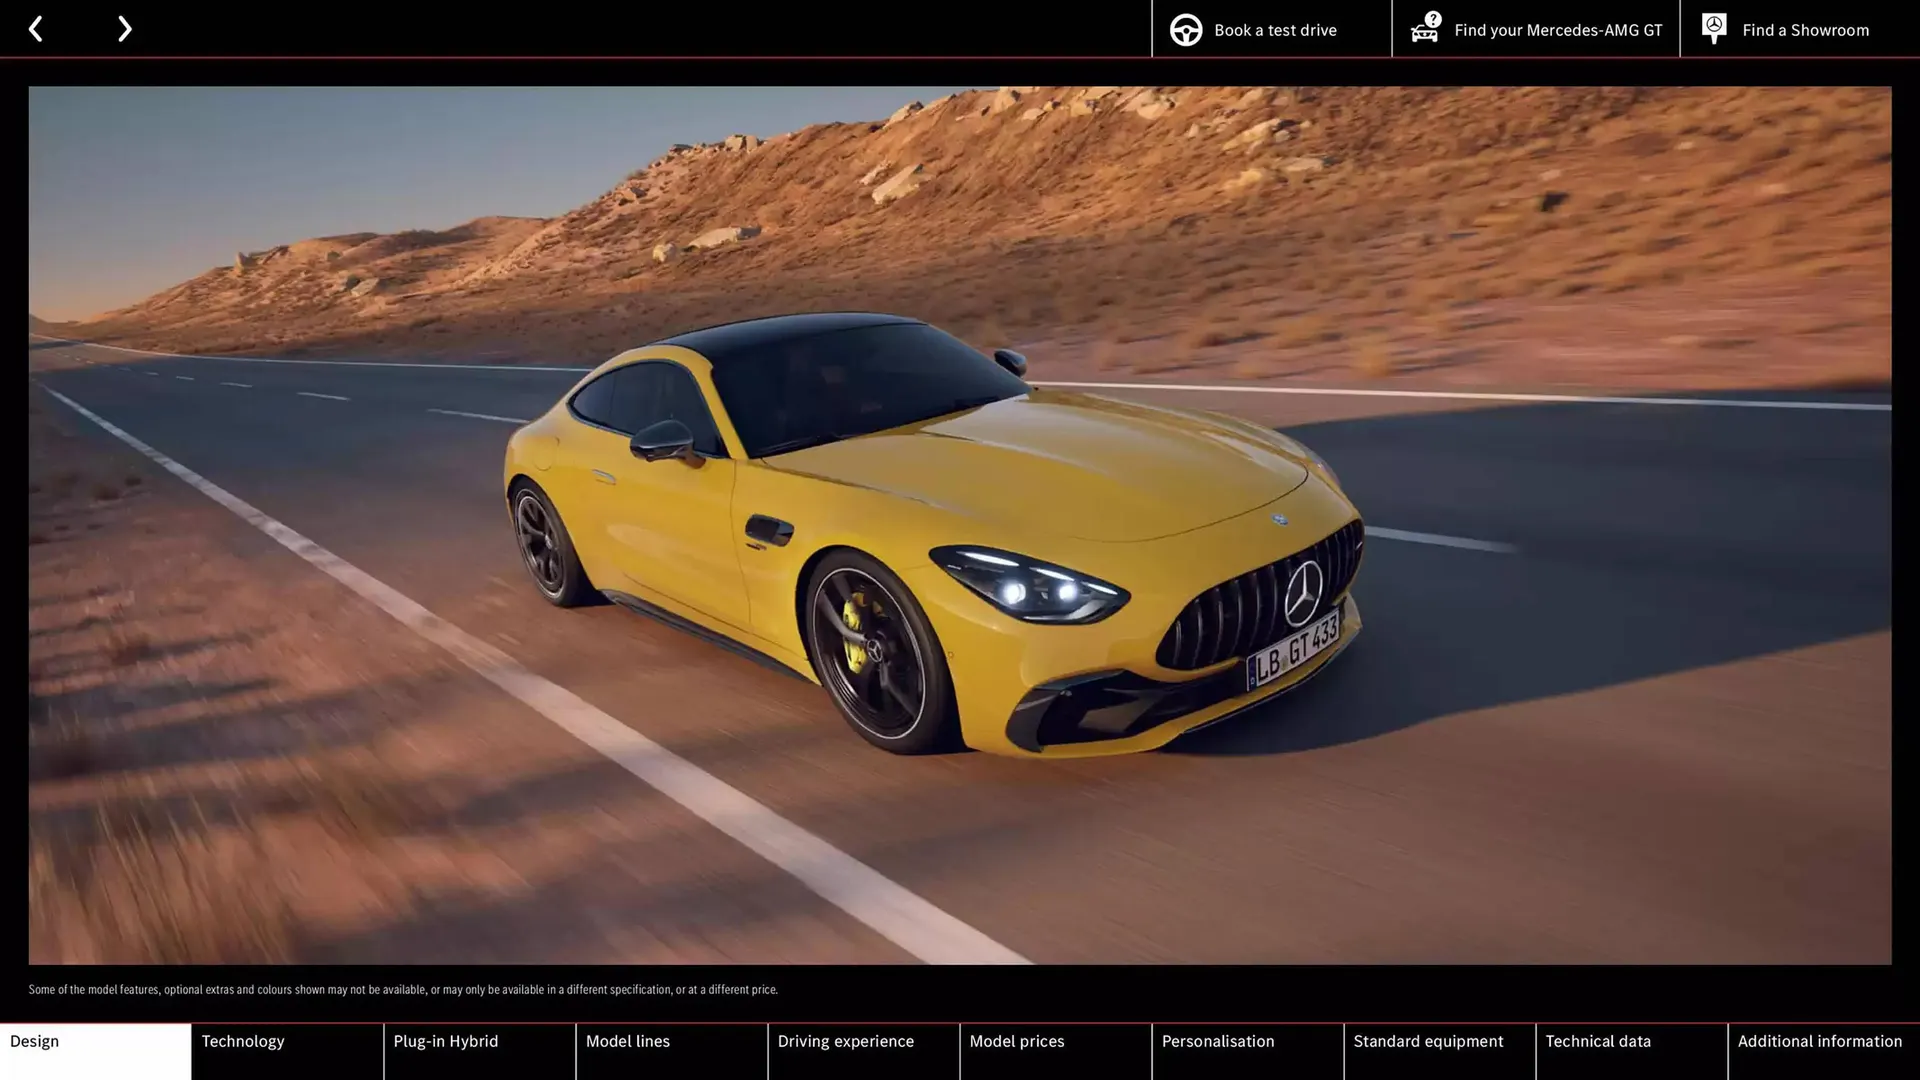Click Book a test drive
1920x1080 pixels.
(x=1274, y=29)
